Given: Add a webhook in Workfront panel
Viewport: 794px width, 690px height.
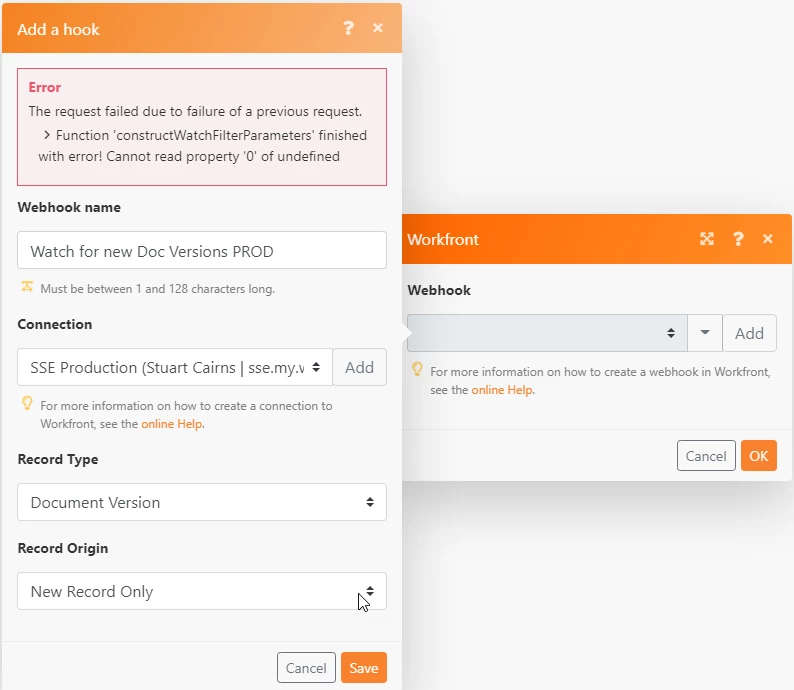Looking at the screenshot, I should pyautogui.click(x=749, y=333).
